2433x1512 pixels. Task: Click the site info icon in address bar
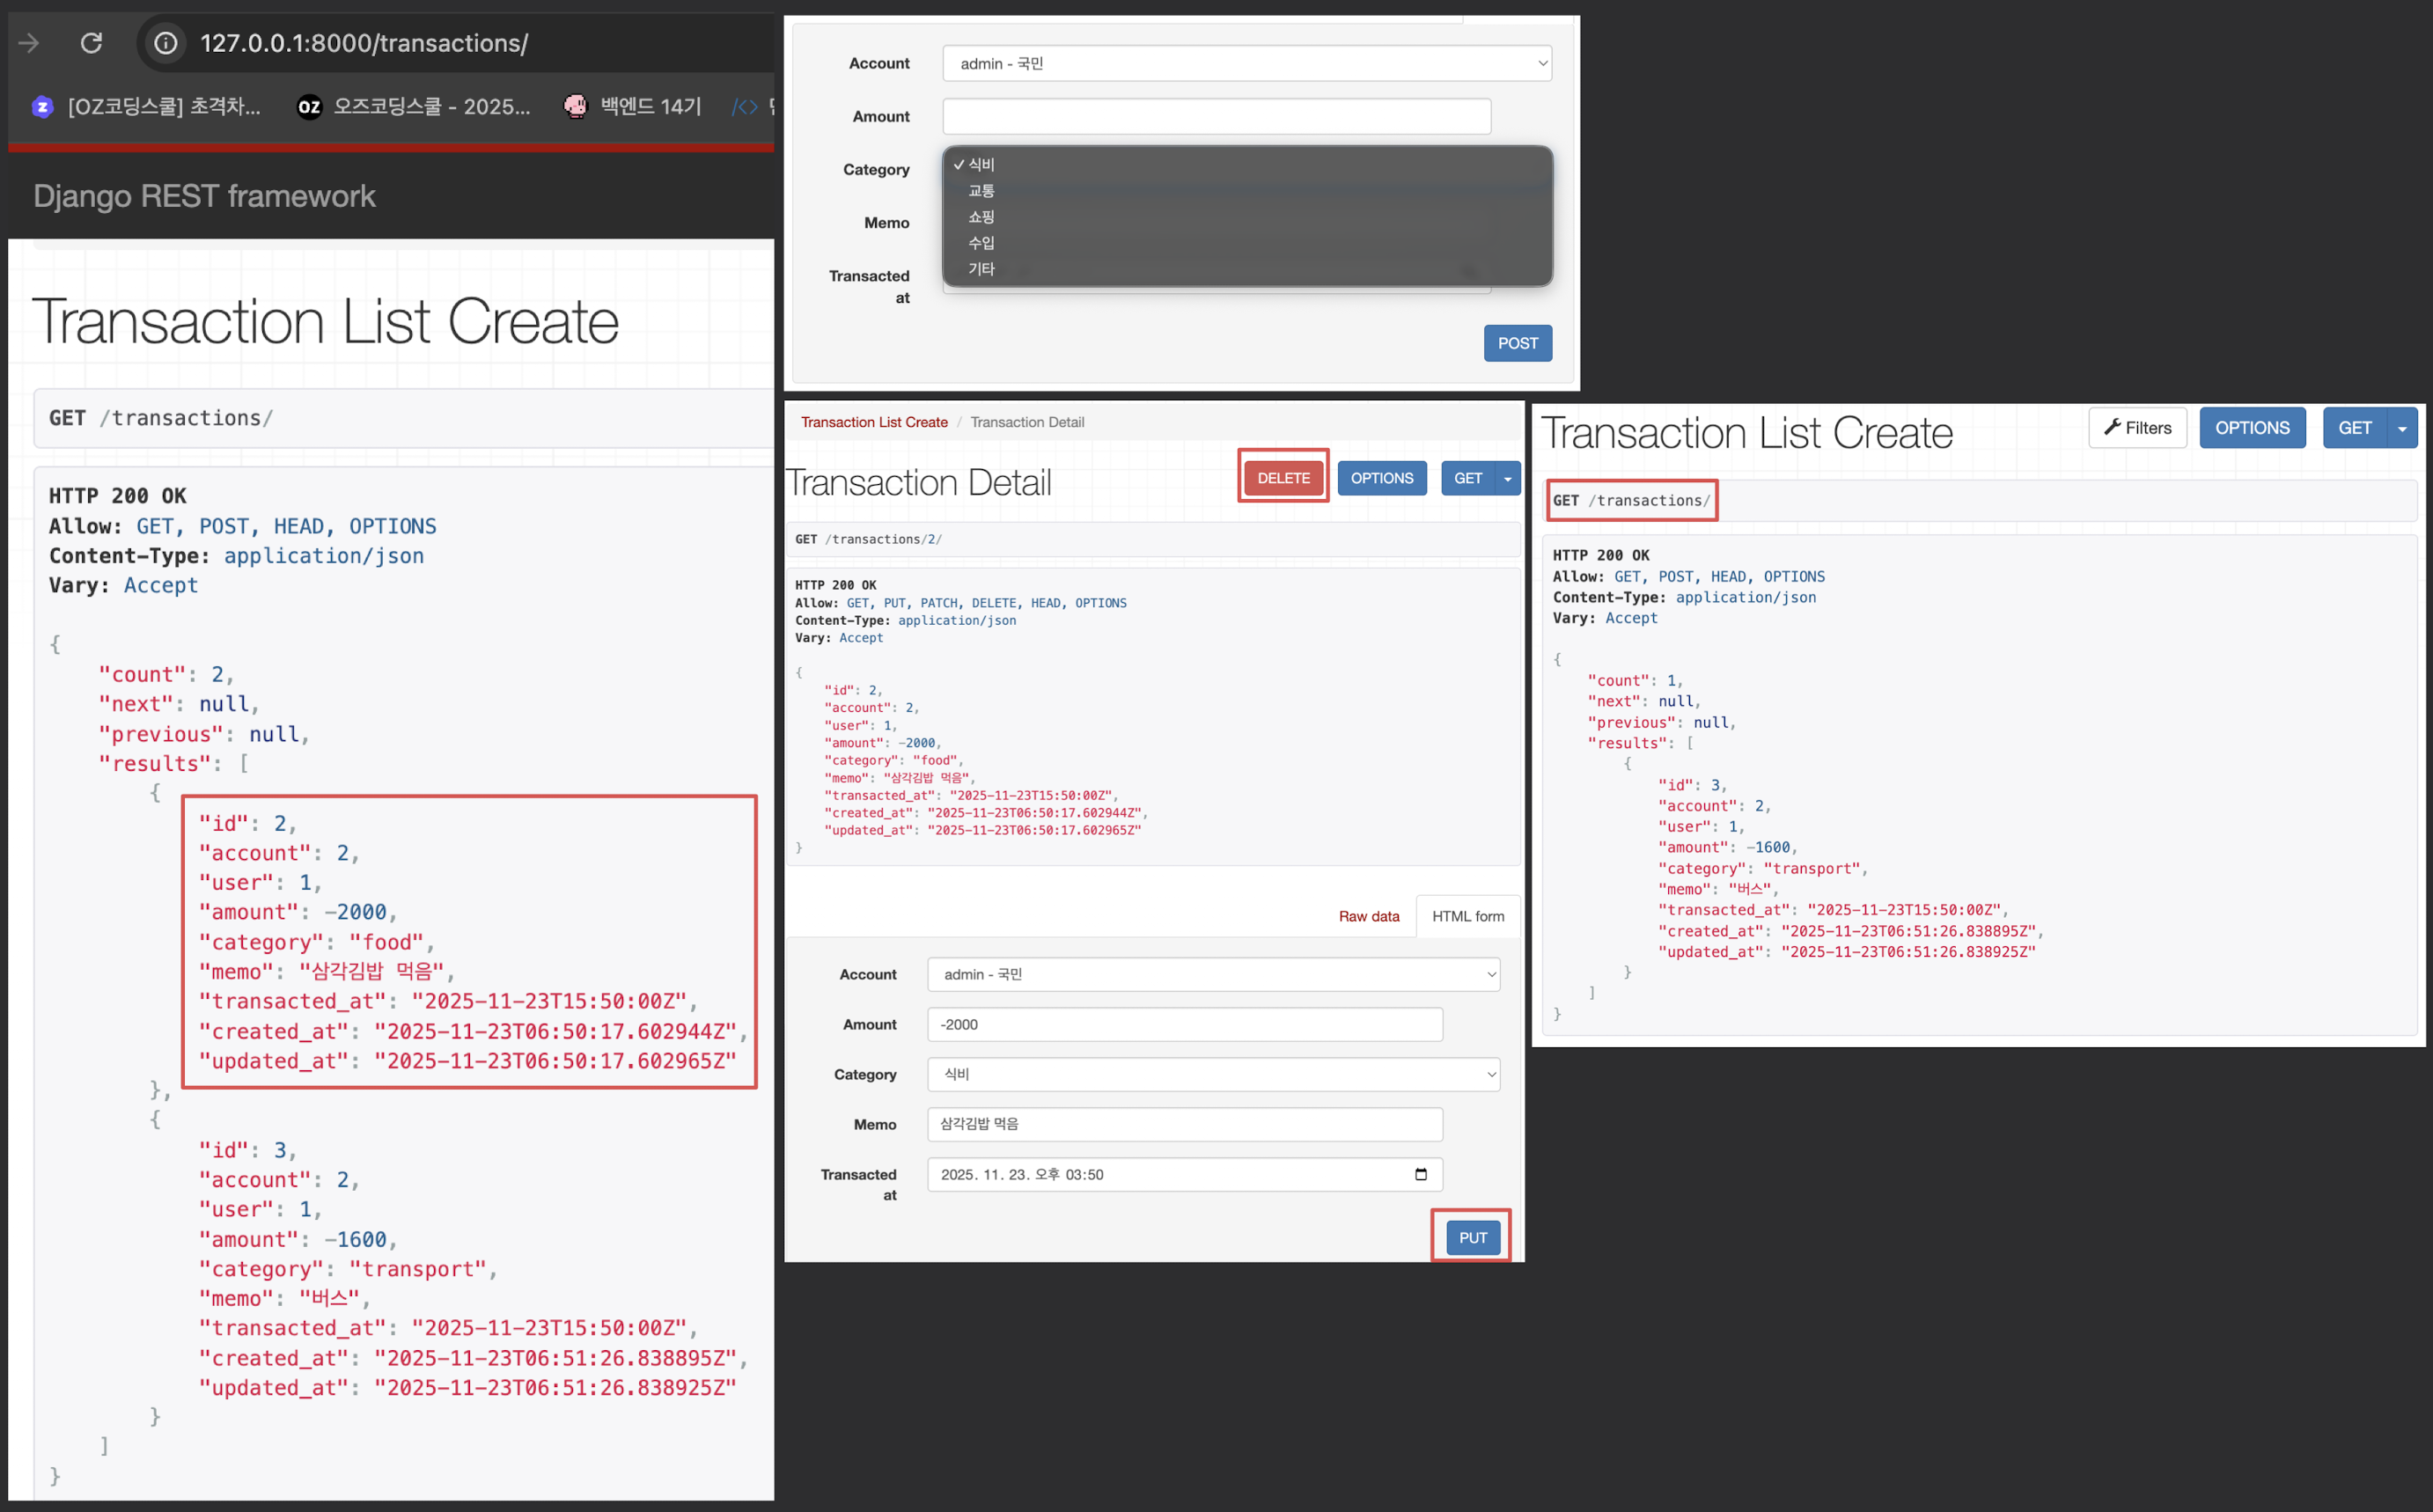click(x=166, y=43)
